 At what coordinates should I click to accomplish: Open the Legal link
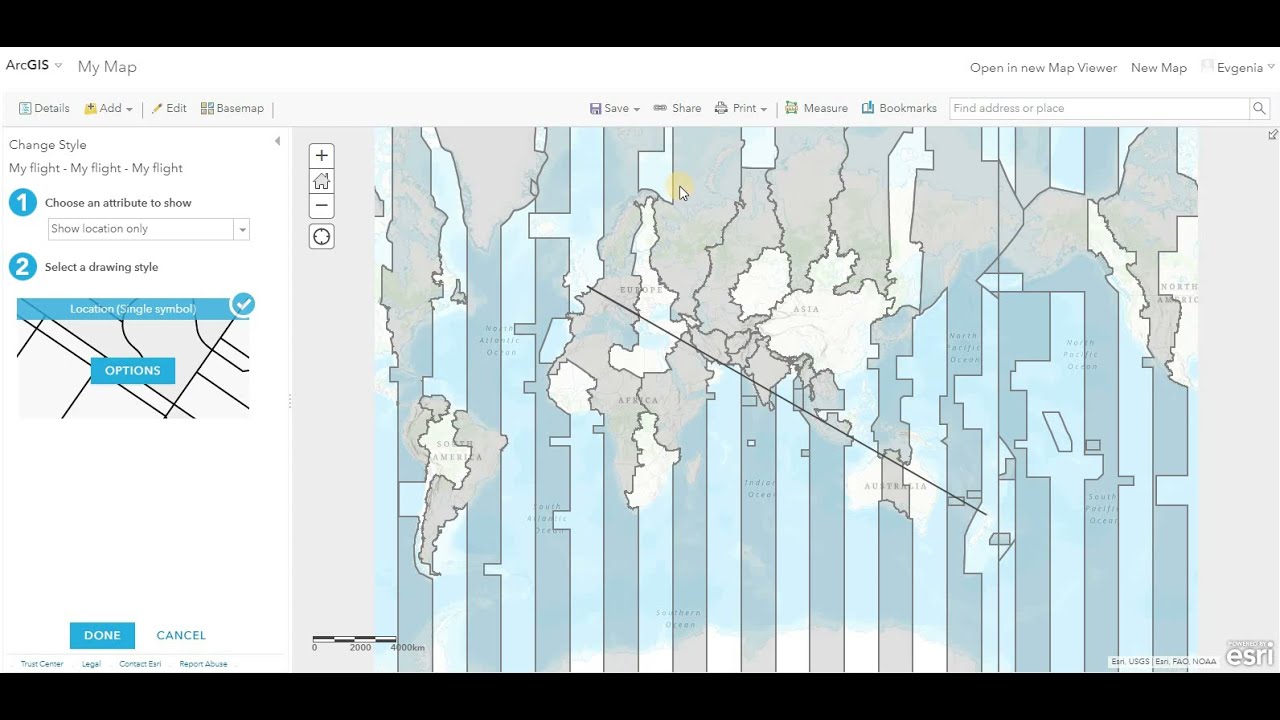91,664
